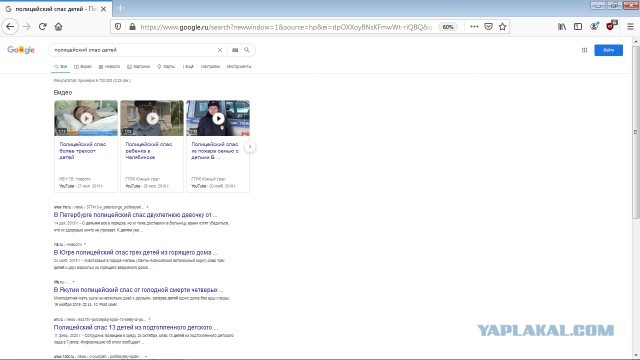This screenshot has height=360, width=640.
Task: Bookmark this page with the star
Action: point(502,27)
